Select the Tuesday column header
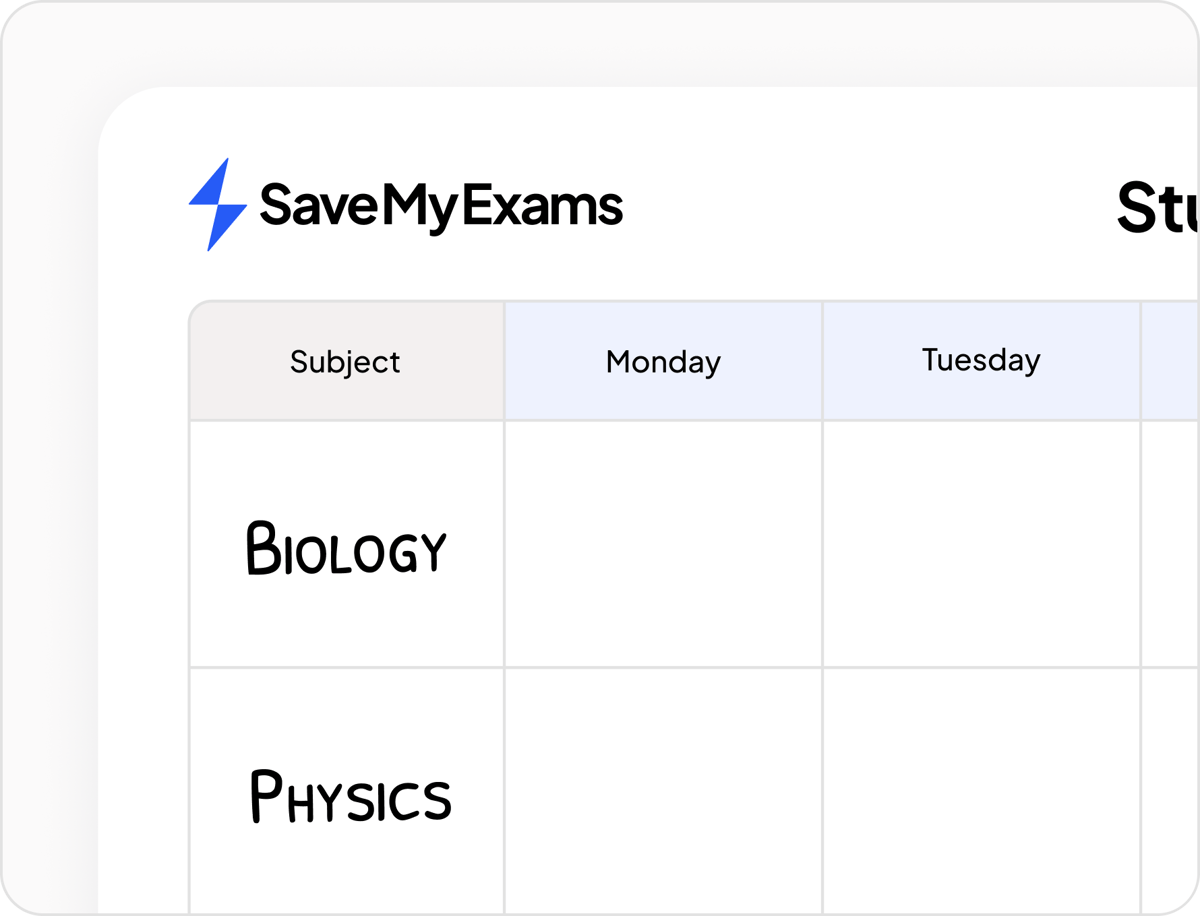This screenshot has width=1200, height=916. [981, 360]
